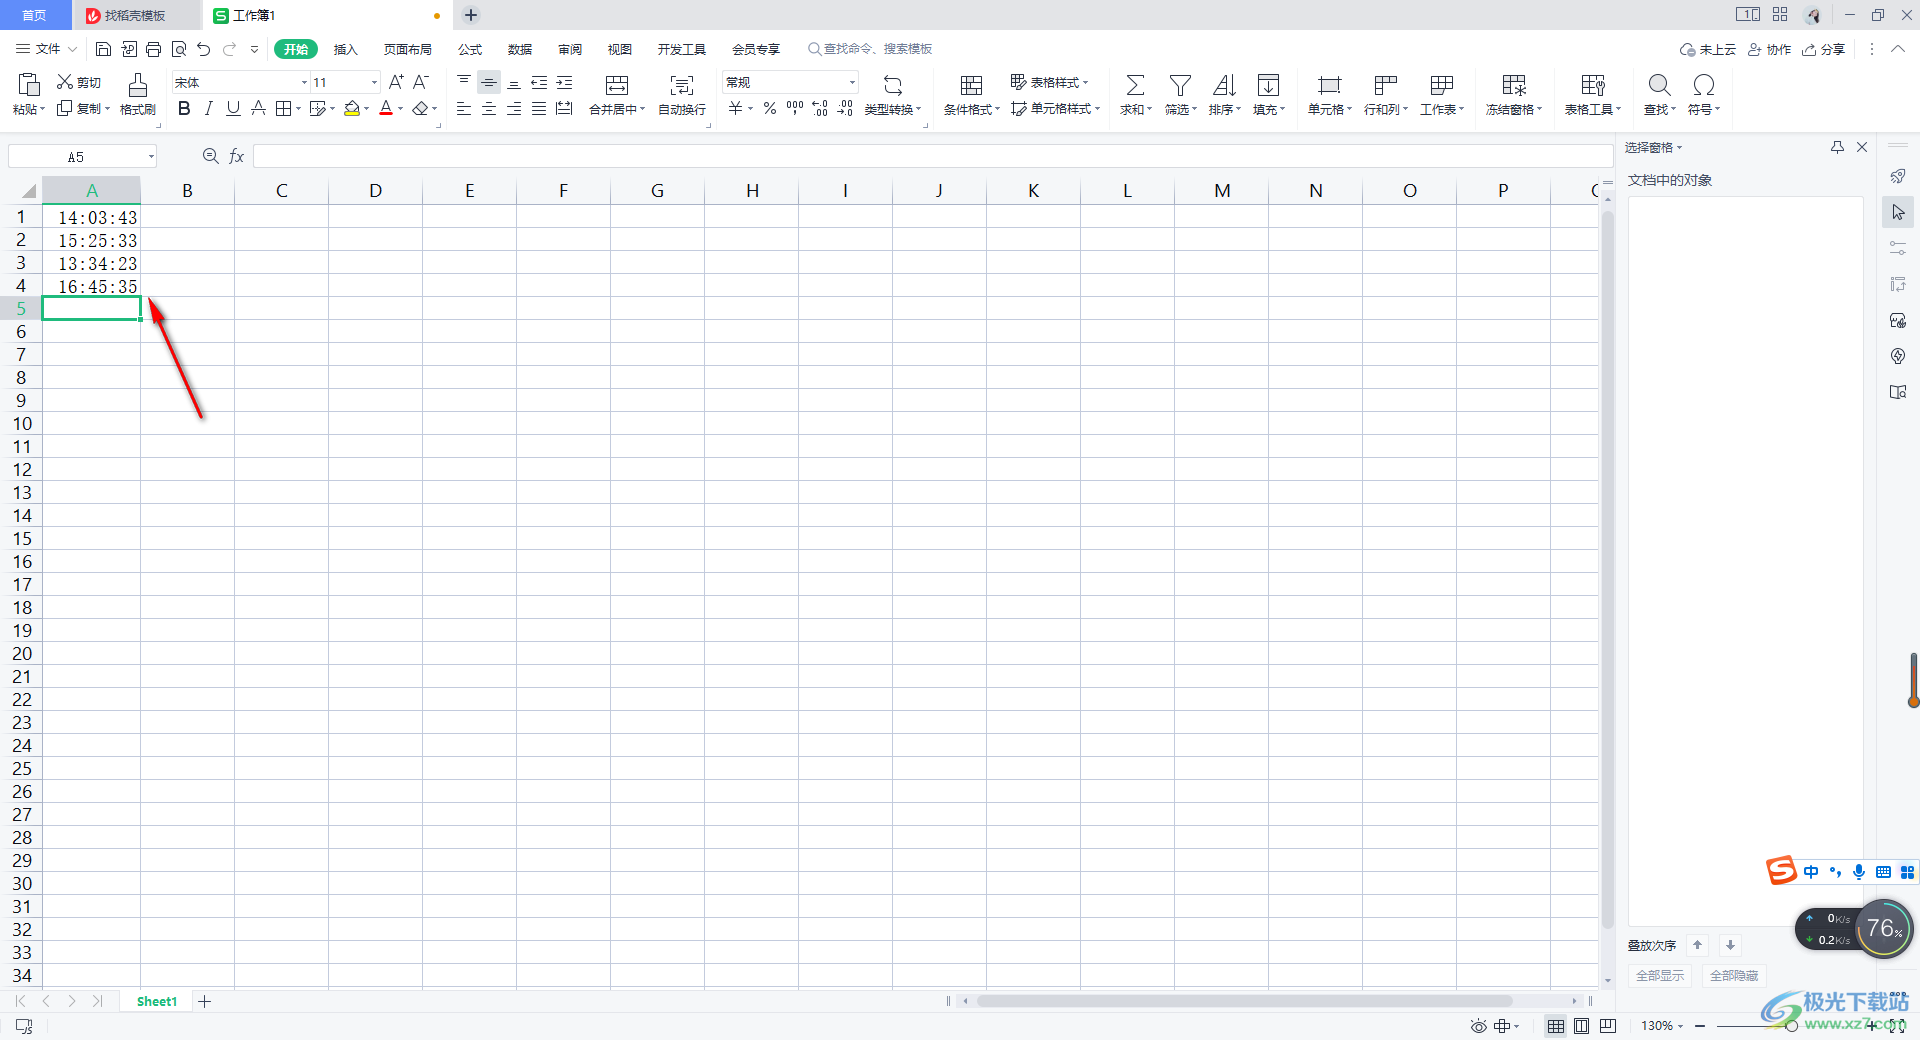Toggle center horizontal alignment
This screenshot has height=1040, width=1920.
(x=489, y=108)
